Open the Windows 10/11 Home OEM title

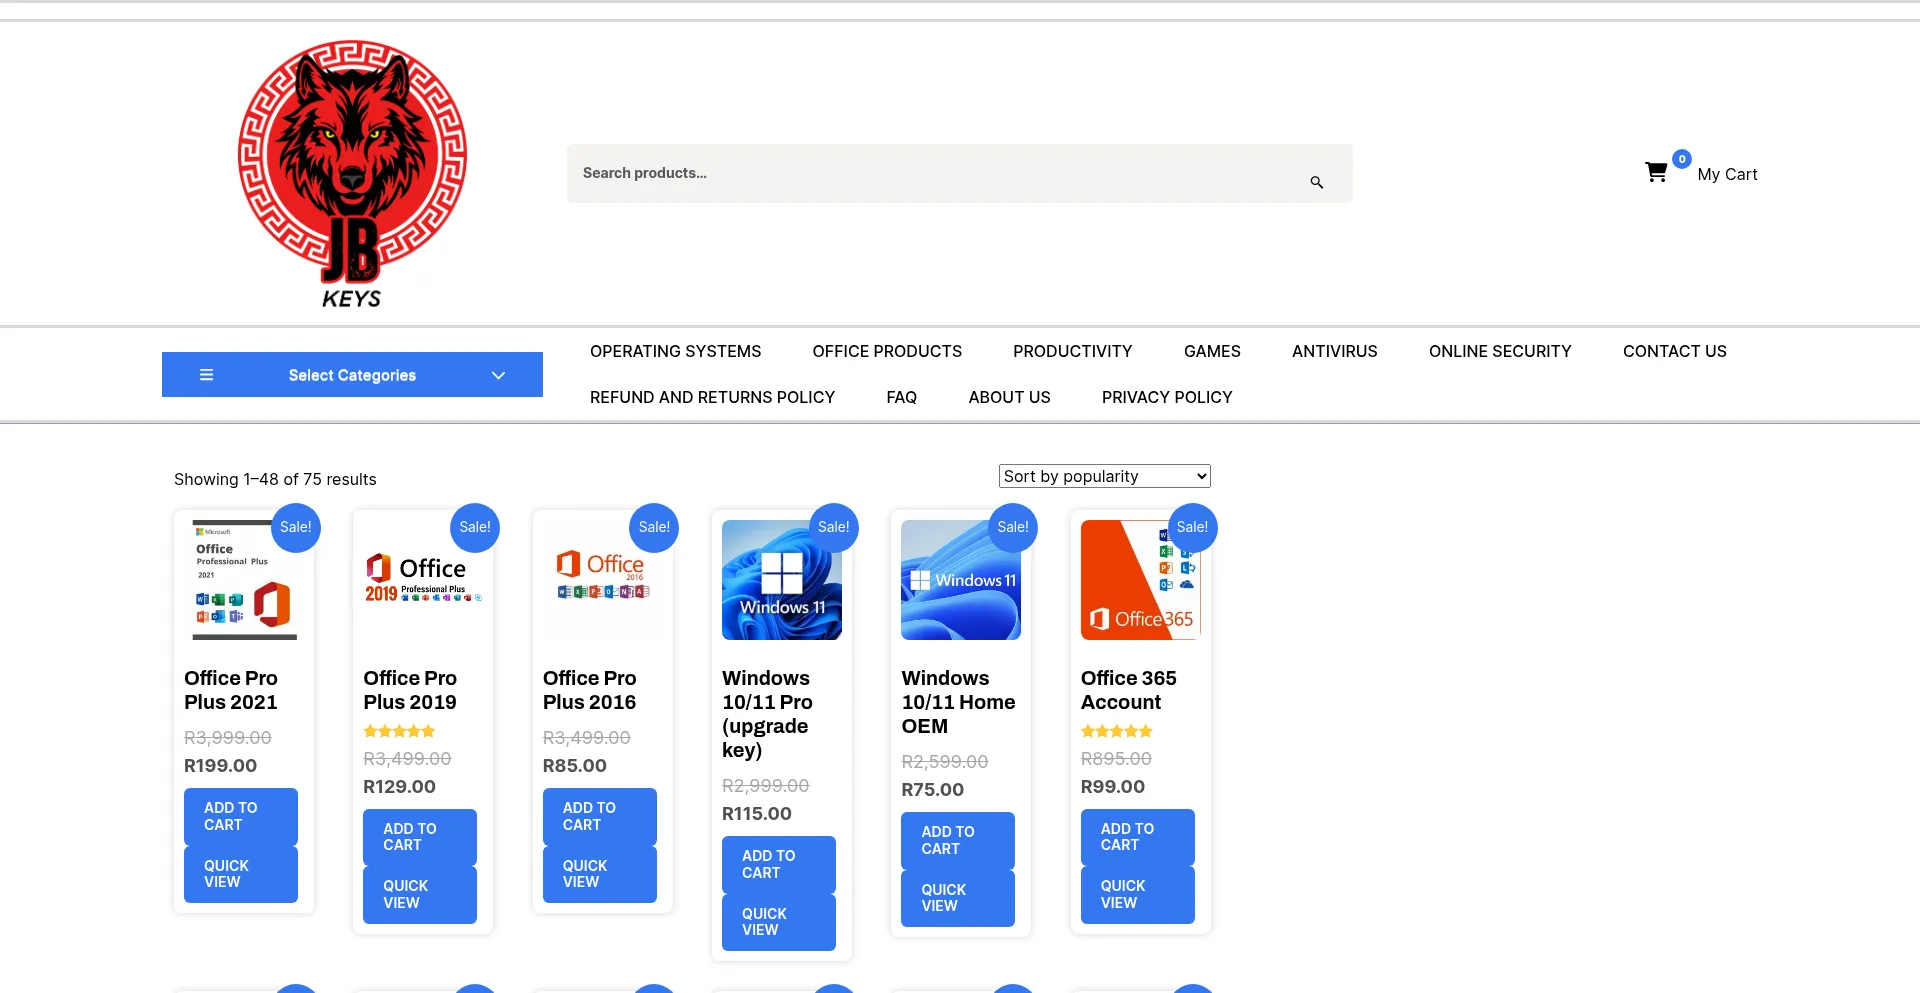(x=958, y=702)
